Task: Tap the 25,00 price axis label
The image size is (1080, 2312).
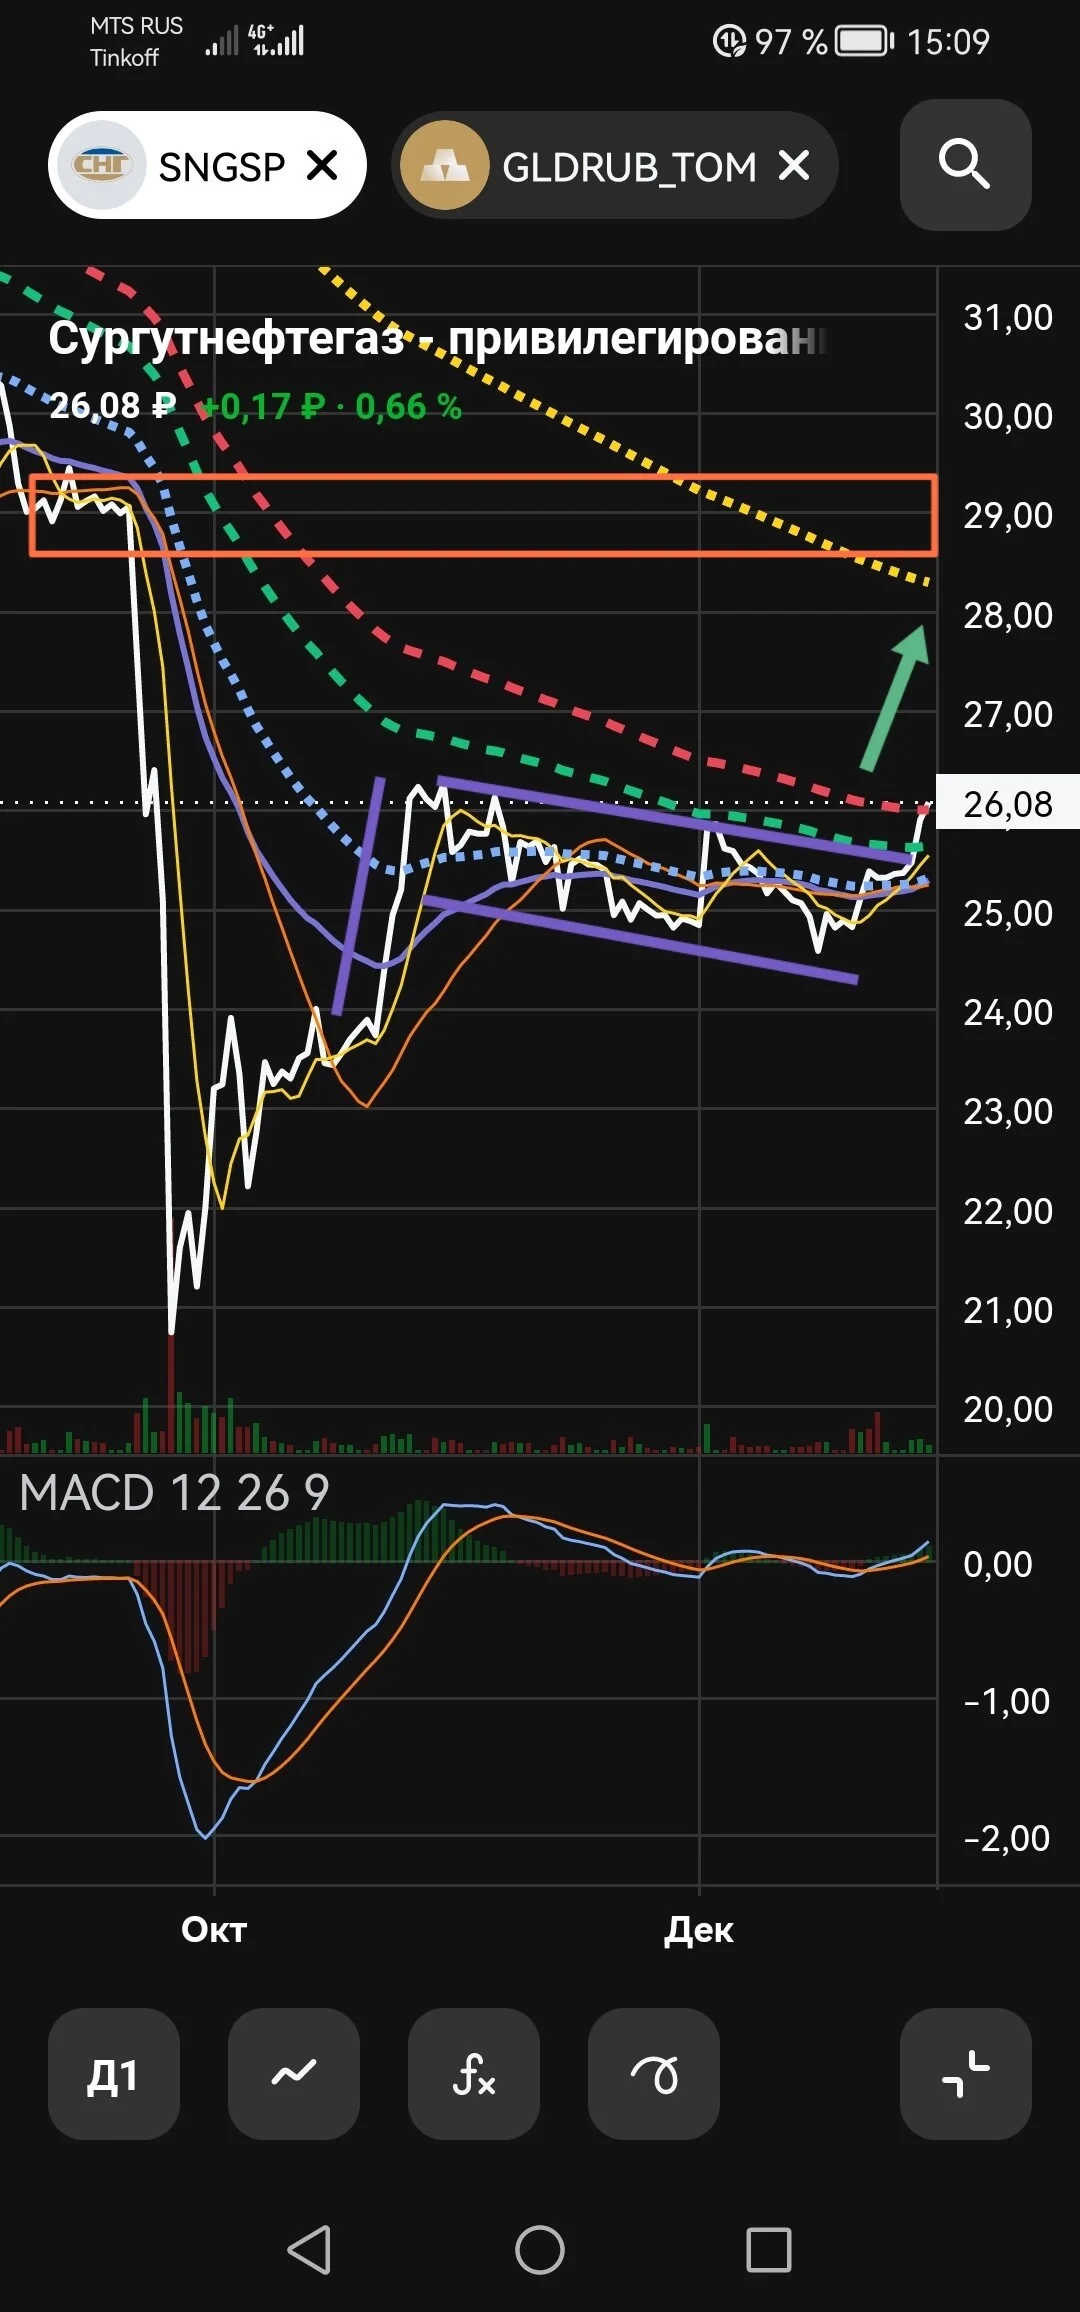Action: pos(1008,913)
